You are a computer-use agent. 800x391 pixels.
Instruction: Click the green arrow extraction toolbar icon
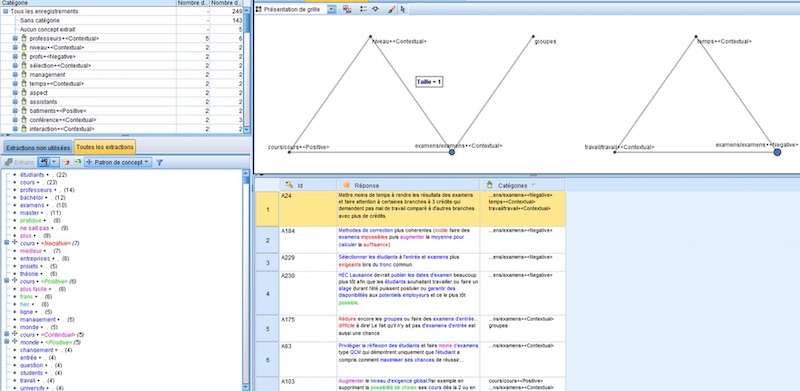tap(78, 162)
